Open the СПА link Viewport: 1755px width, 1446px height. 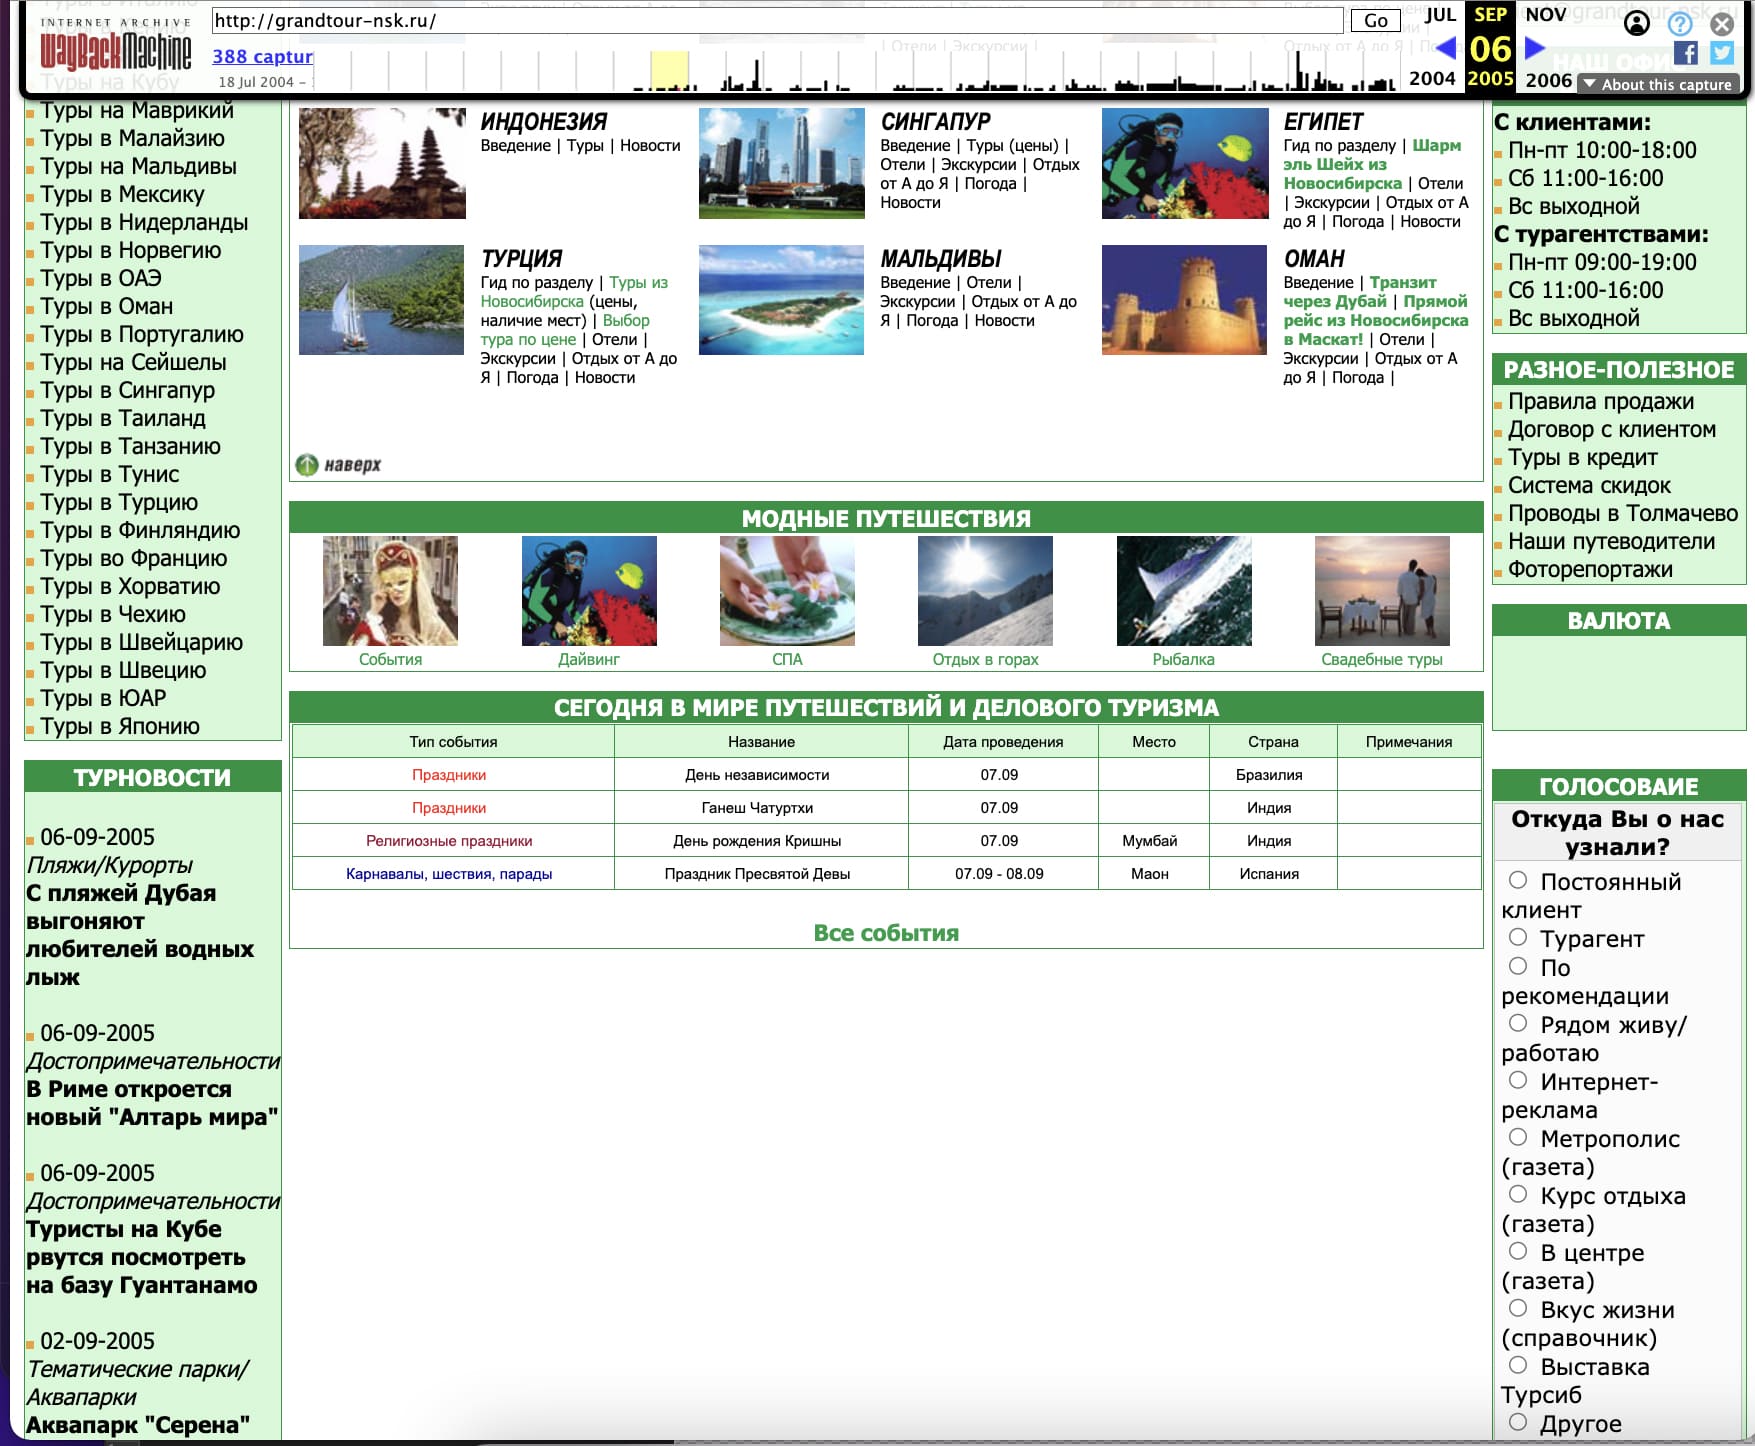[787, 659]
